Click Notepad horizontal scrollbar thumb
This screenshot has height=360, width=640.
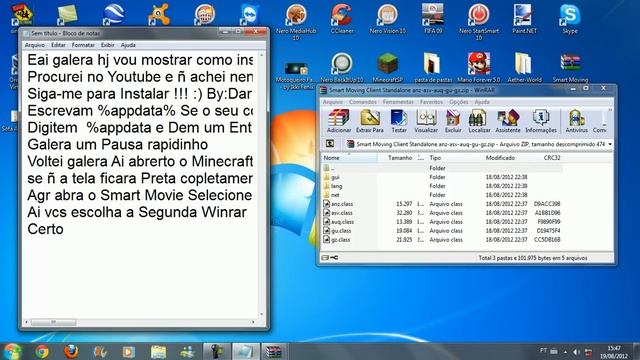pos(53,322)
